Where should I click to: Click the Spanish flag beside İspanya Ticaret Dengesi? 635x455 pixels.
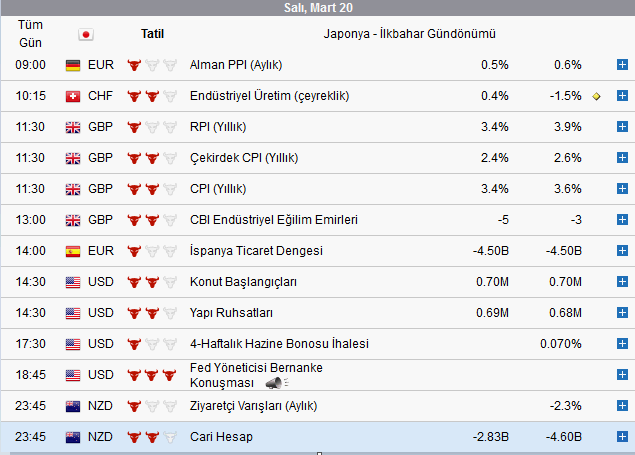click(x=73, y=251)
